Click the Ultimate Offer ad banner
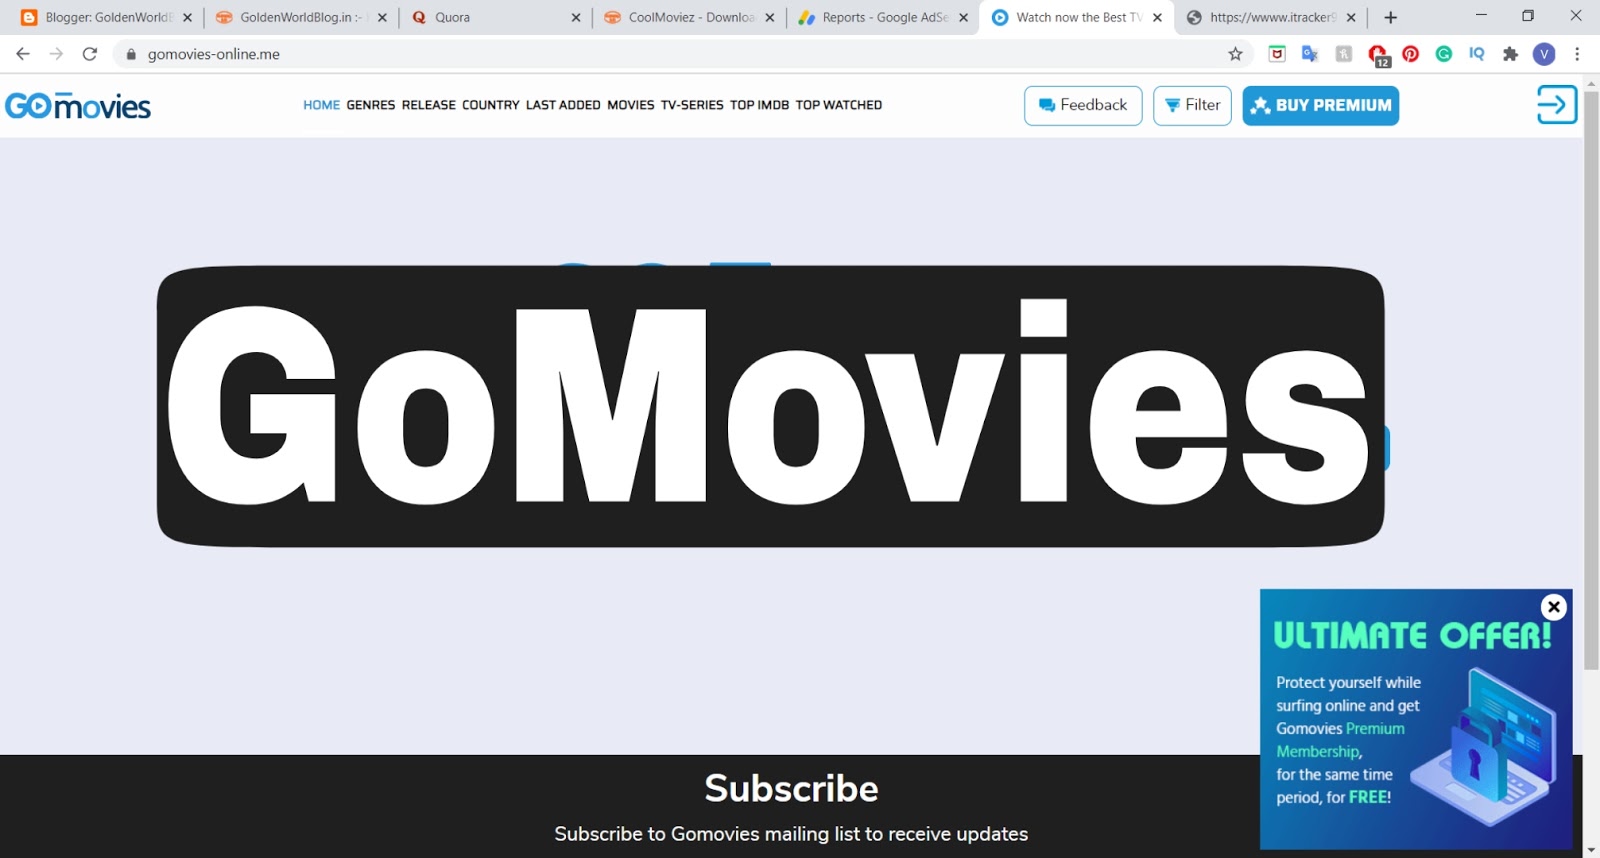 (x=1415, y=718)
